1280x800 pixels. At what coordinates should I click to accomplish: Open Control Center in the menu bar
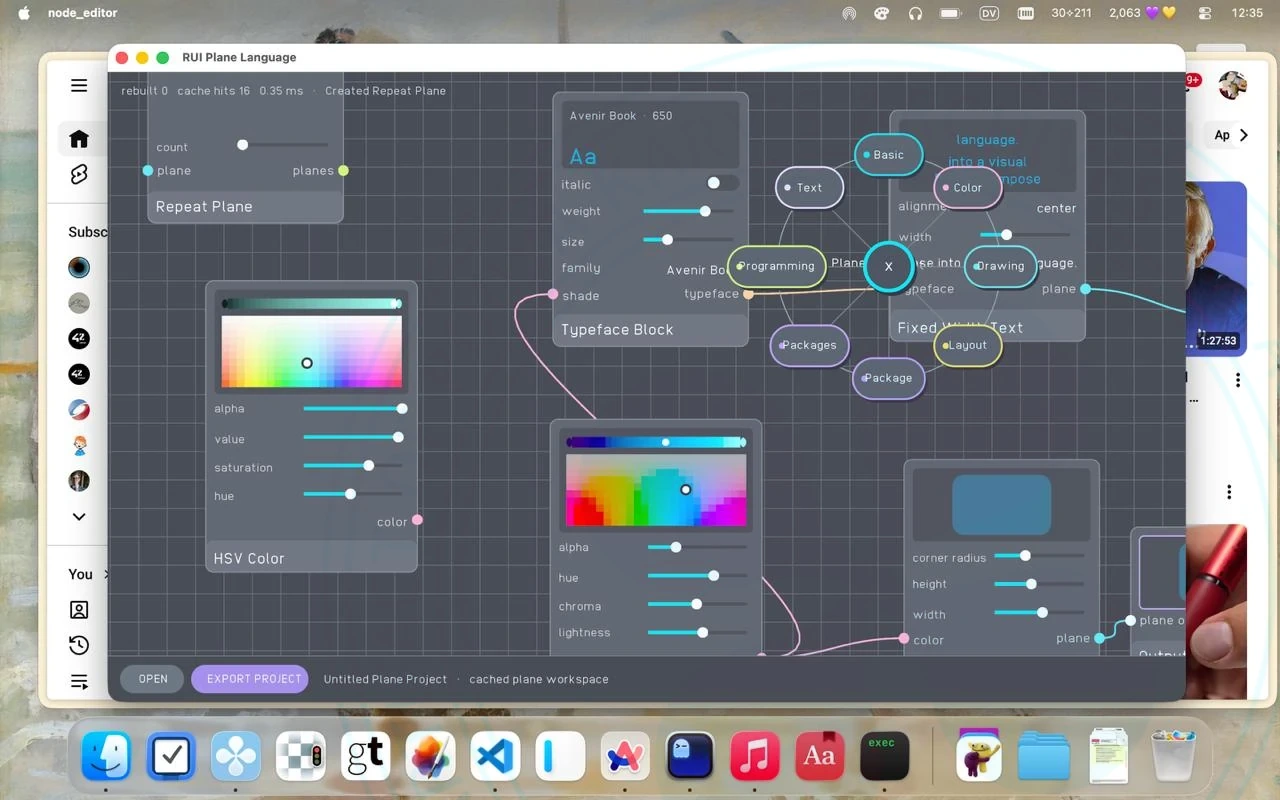coord(1204,13)
